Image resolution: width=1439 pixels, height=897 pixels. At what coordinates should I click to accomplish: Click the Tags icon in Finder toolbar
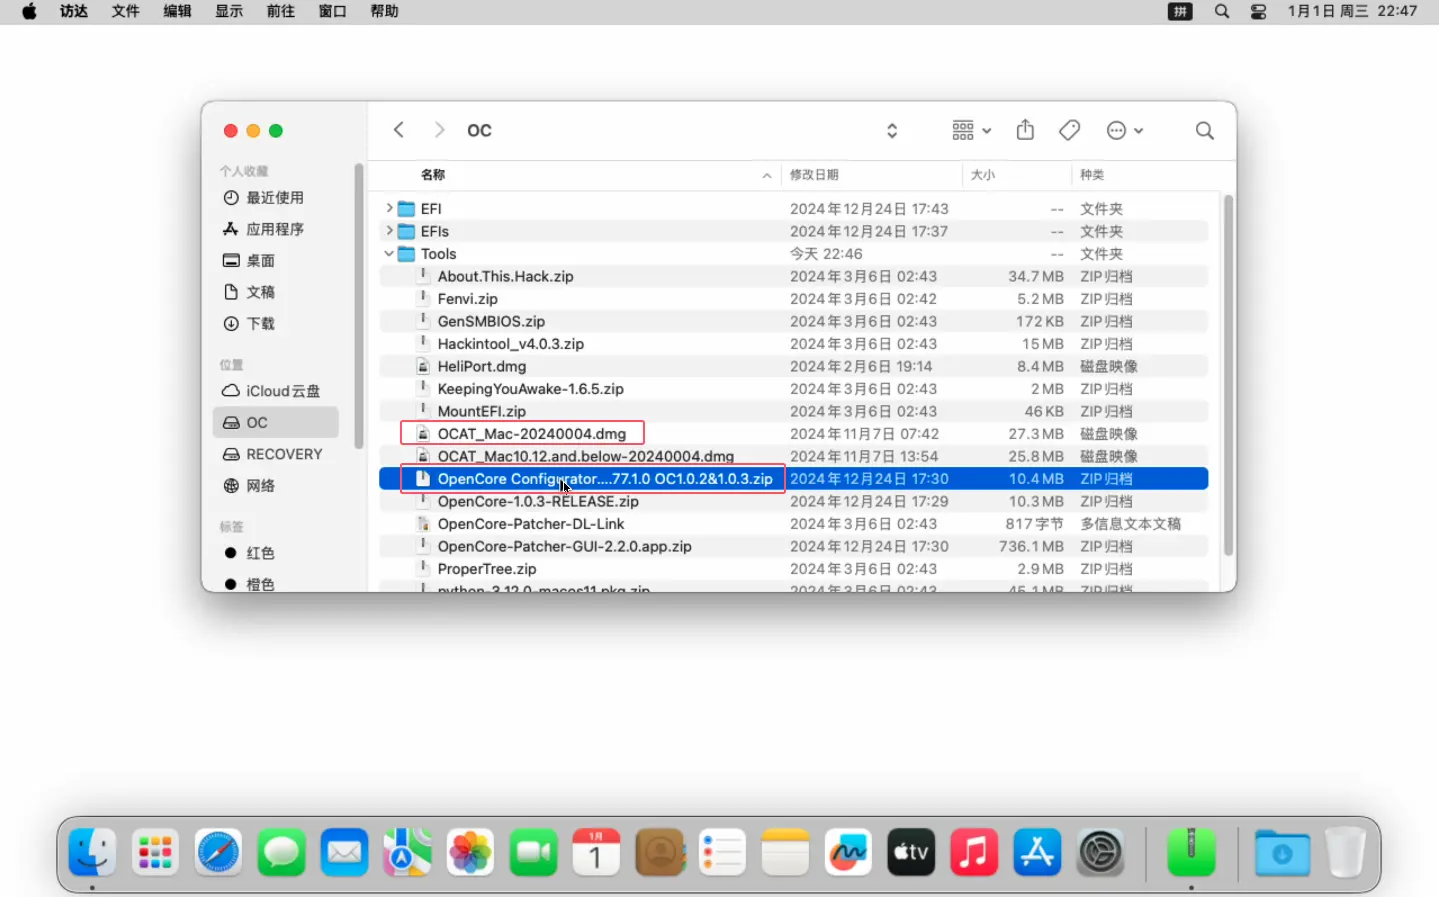pyautogui.click(x=1069, y=130)
